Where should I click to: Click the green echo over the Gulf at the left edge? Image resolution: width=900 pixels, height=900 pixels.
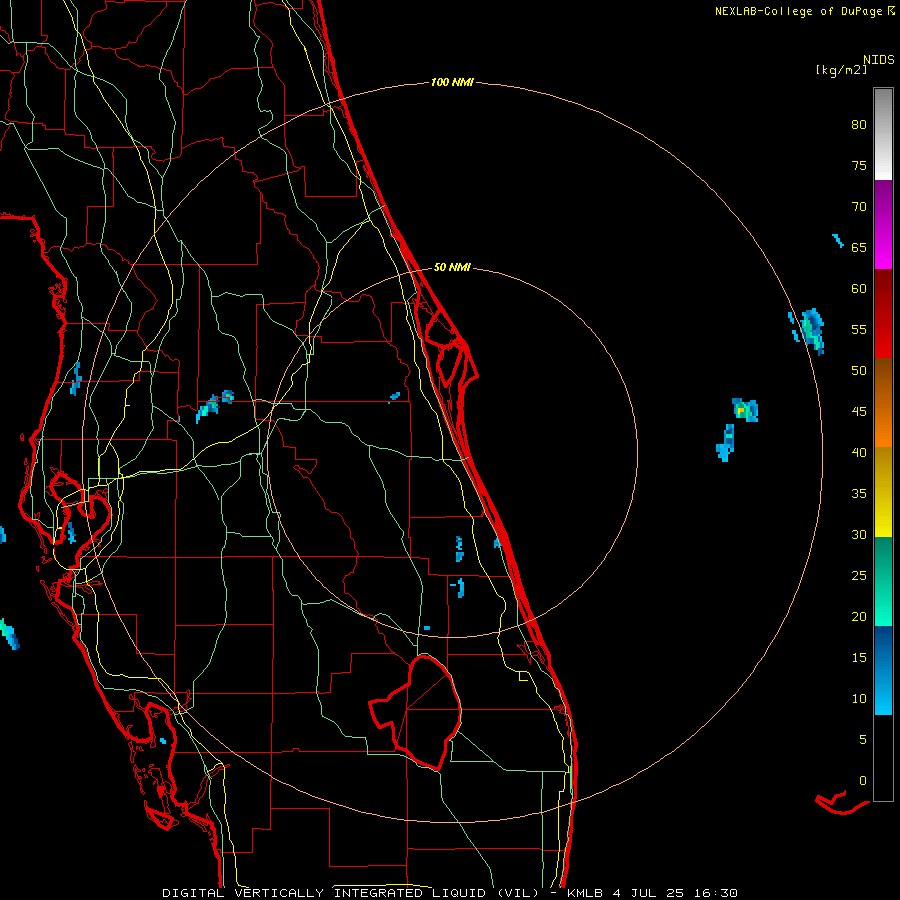click(9, 634)
